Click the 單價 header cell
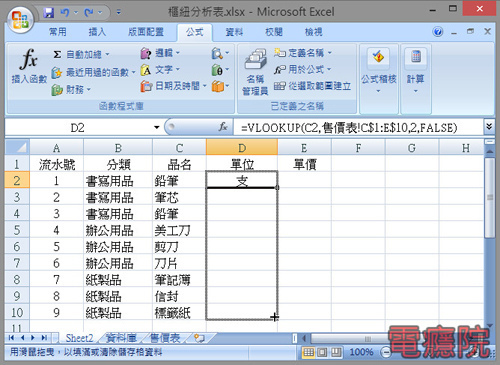This screenshot has height=365, width=500. [x=304, y=164]
